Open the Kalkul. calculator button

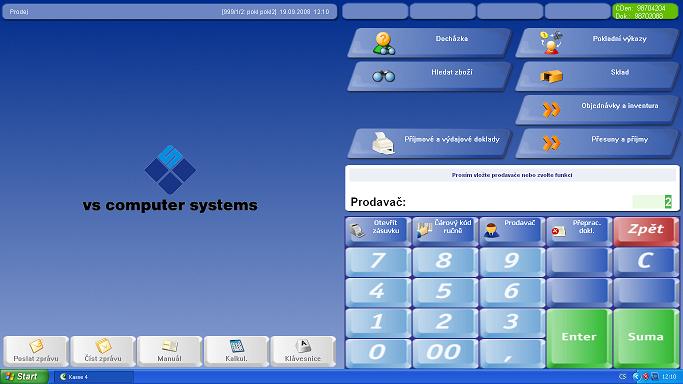coord(236,351)
